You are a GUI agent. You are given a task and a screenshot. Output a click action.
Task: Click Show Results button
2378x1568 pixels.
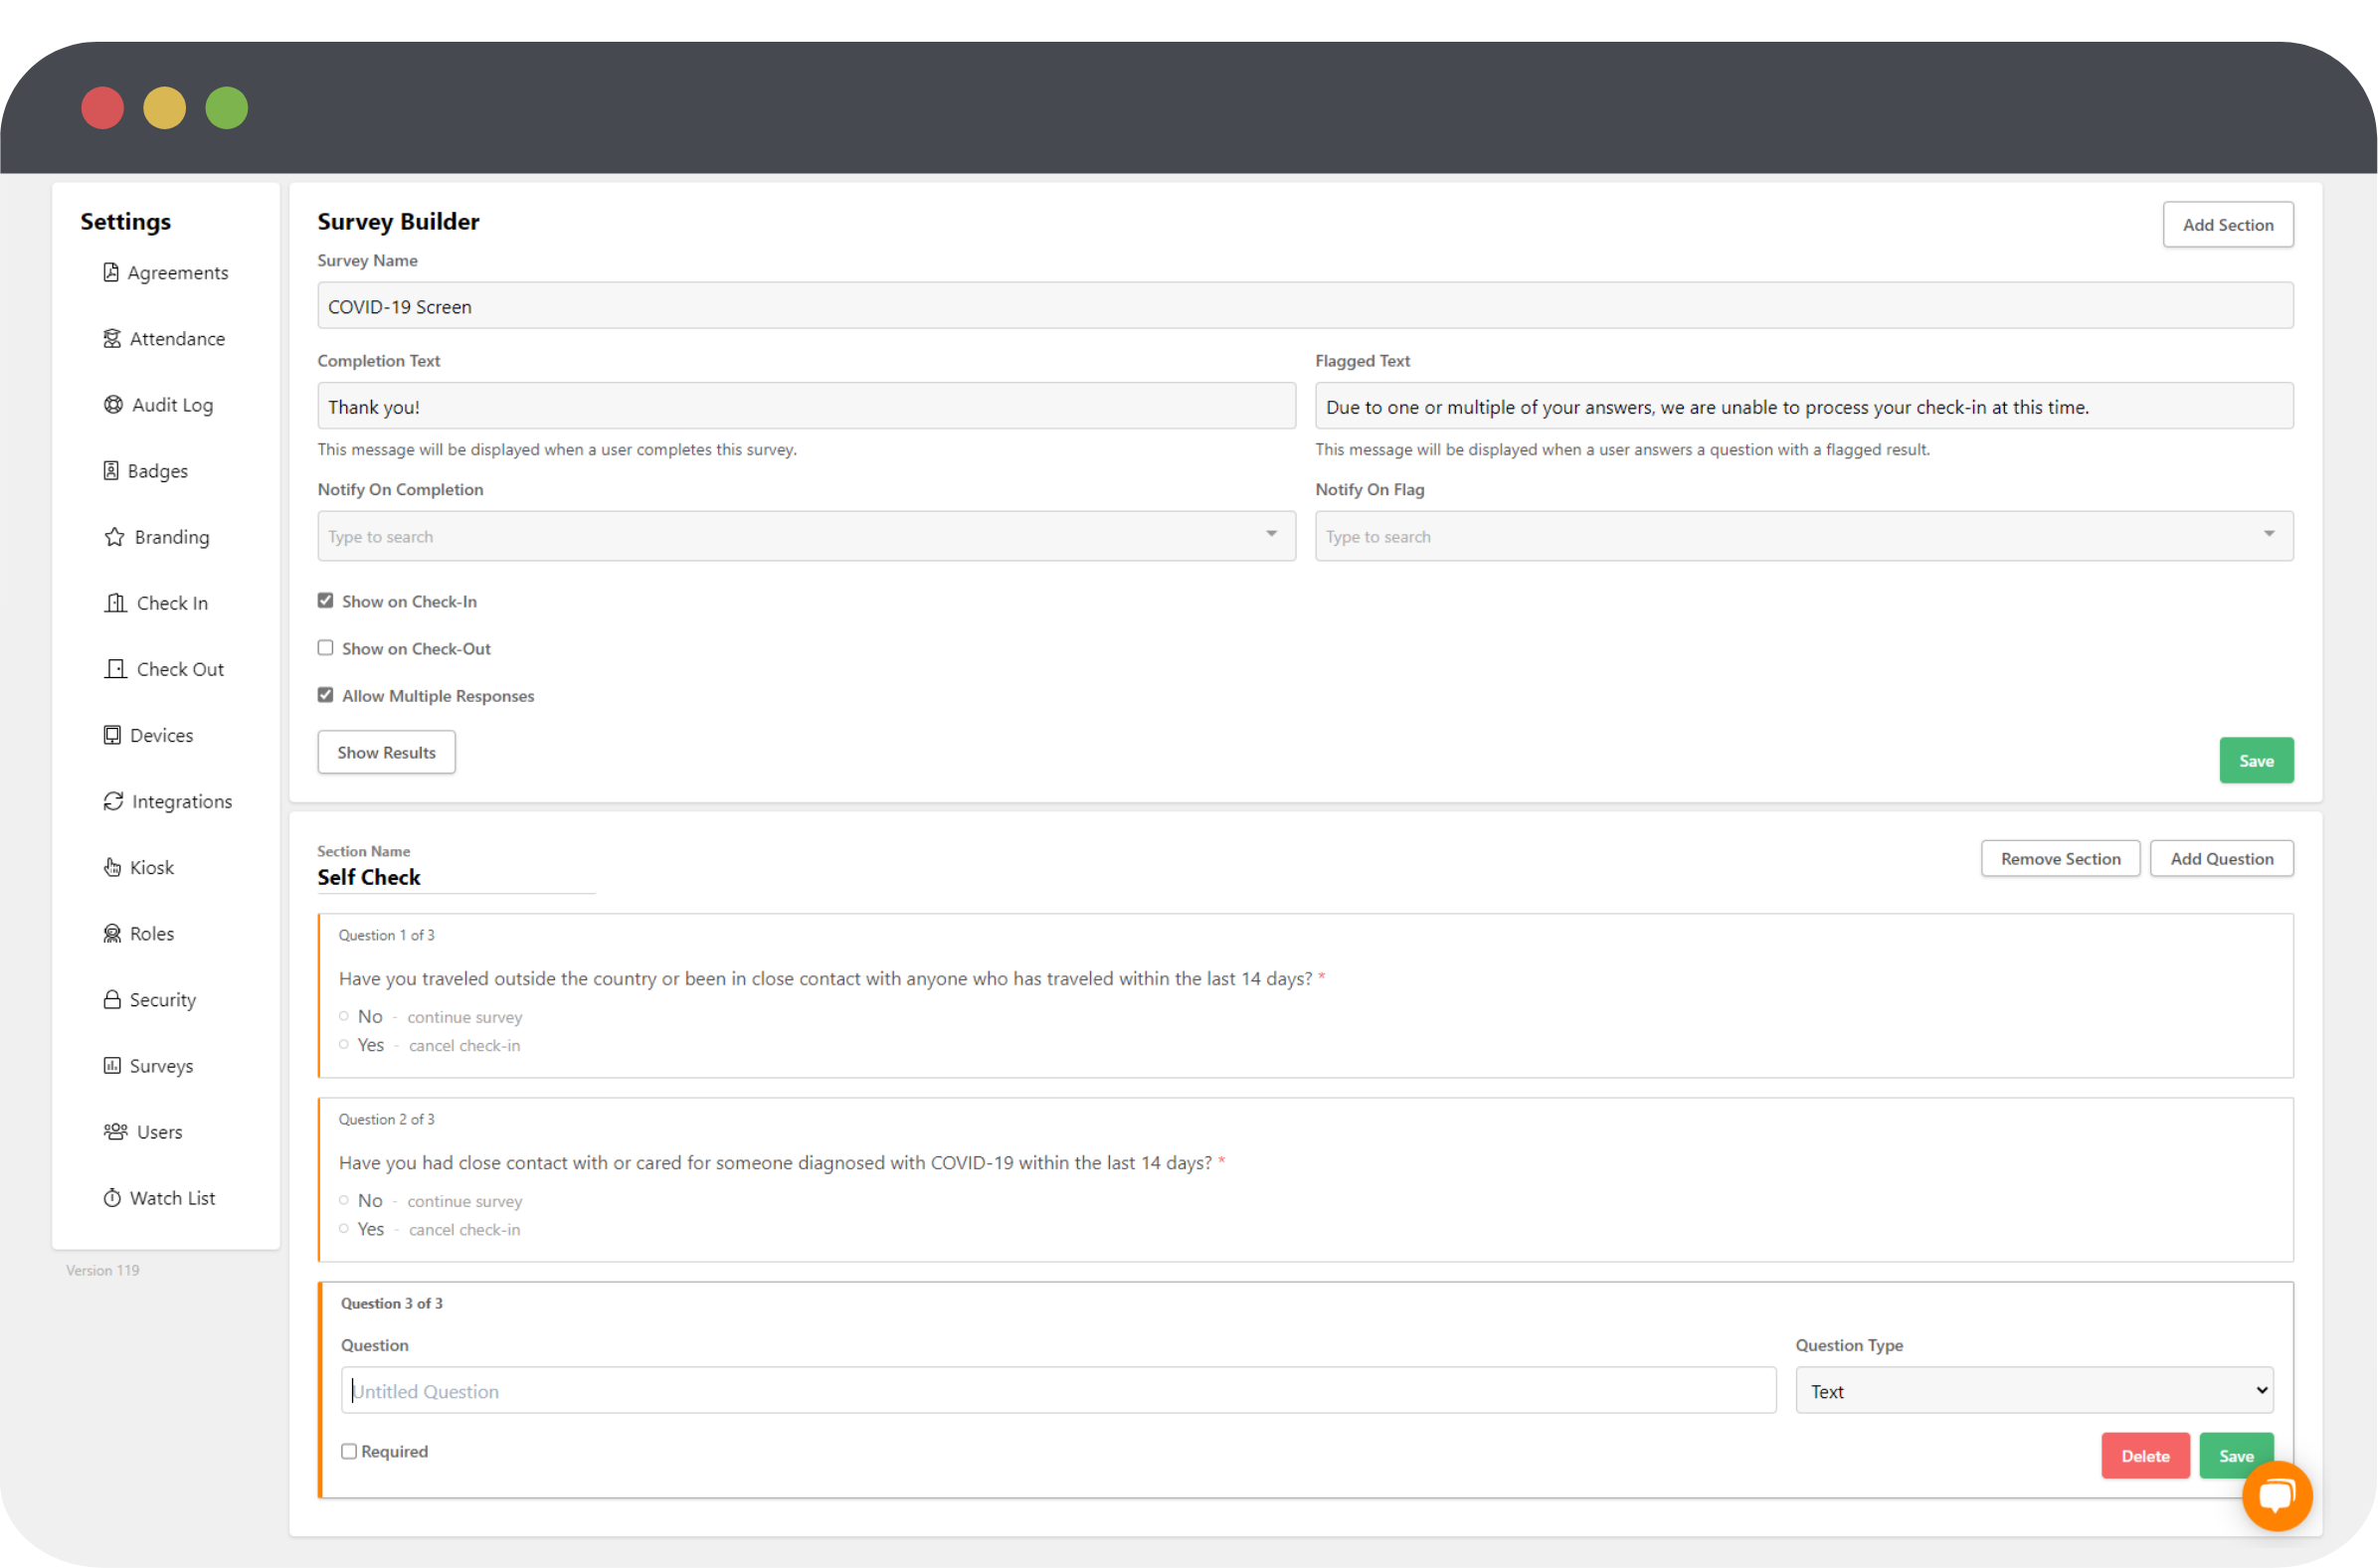pos(389,753)
